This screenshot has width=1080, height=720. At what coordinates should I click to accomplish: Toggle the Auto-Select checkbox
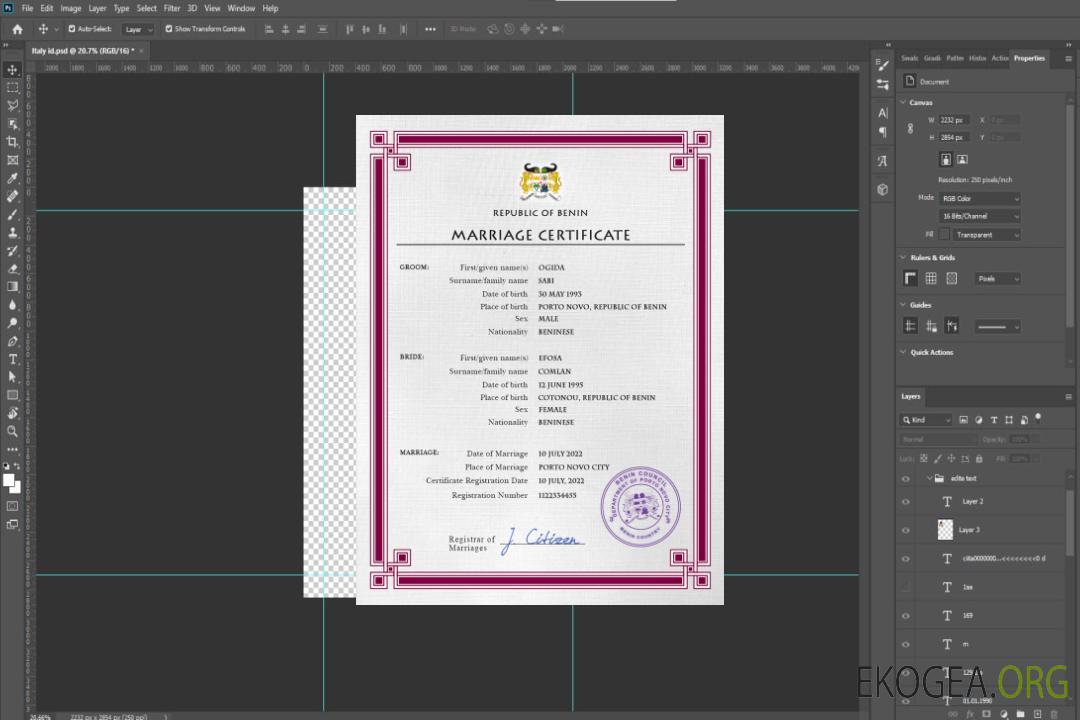pyautogui.click(x=72, y=29)
